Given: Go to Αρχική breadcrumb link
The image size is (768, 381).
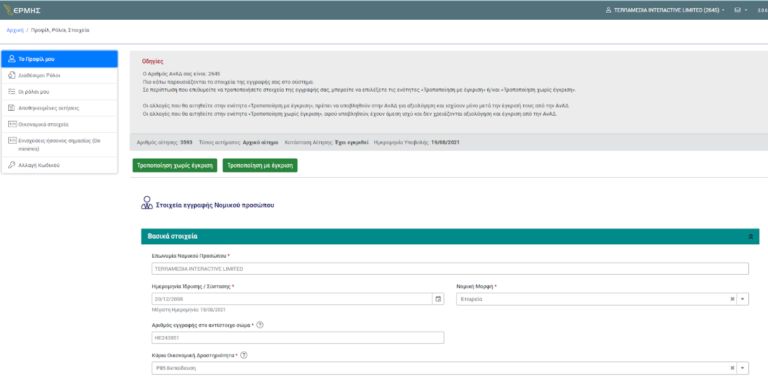Looking at the screenshot, I should pyautogui.click(x=15, y=30).
